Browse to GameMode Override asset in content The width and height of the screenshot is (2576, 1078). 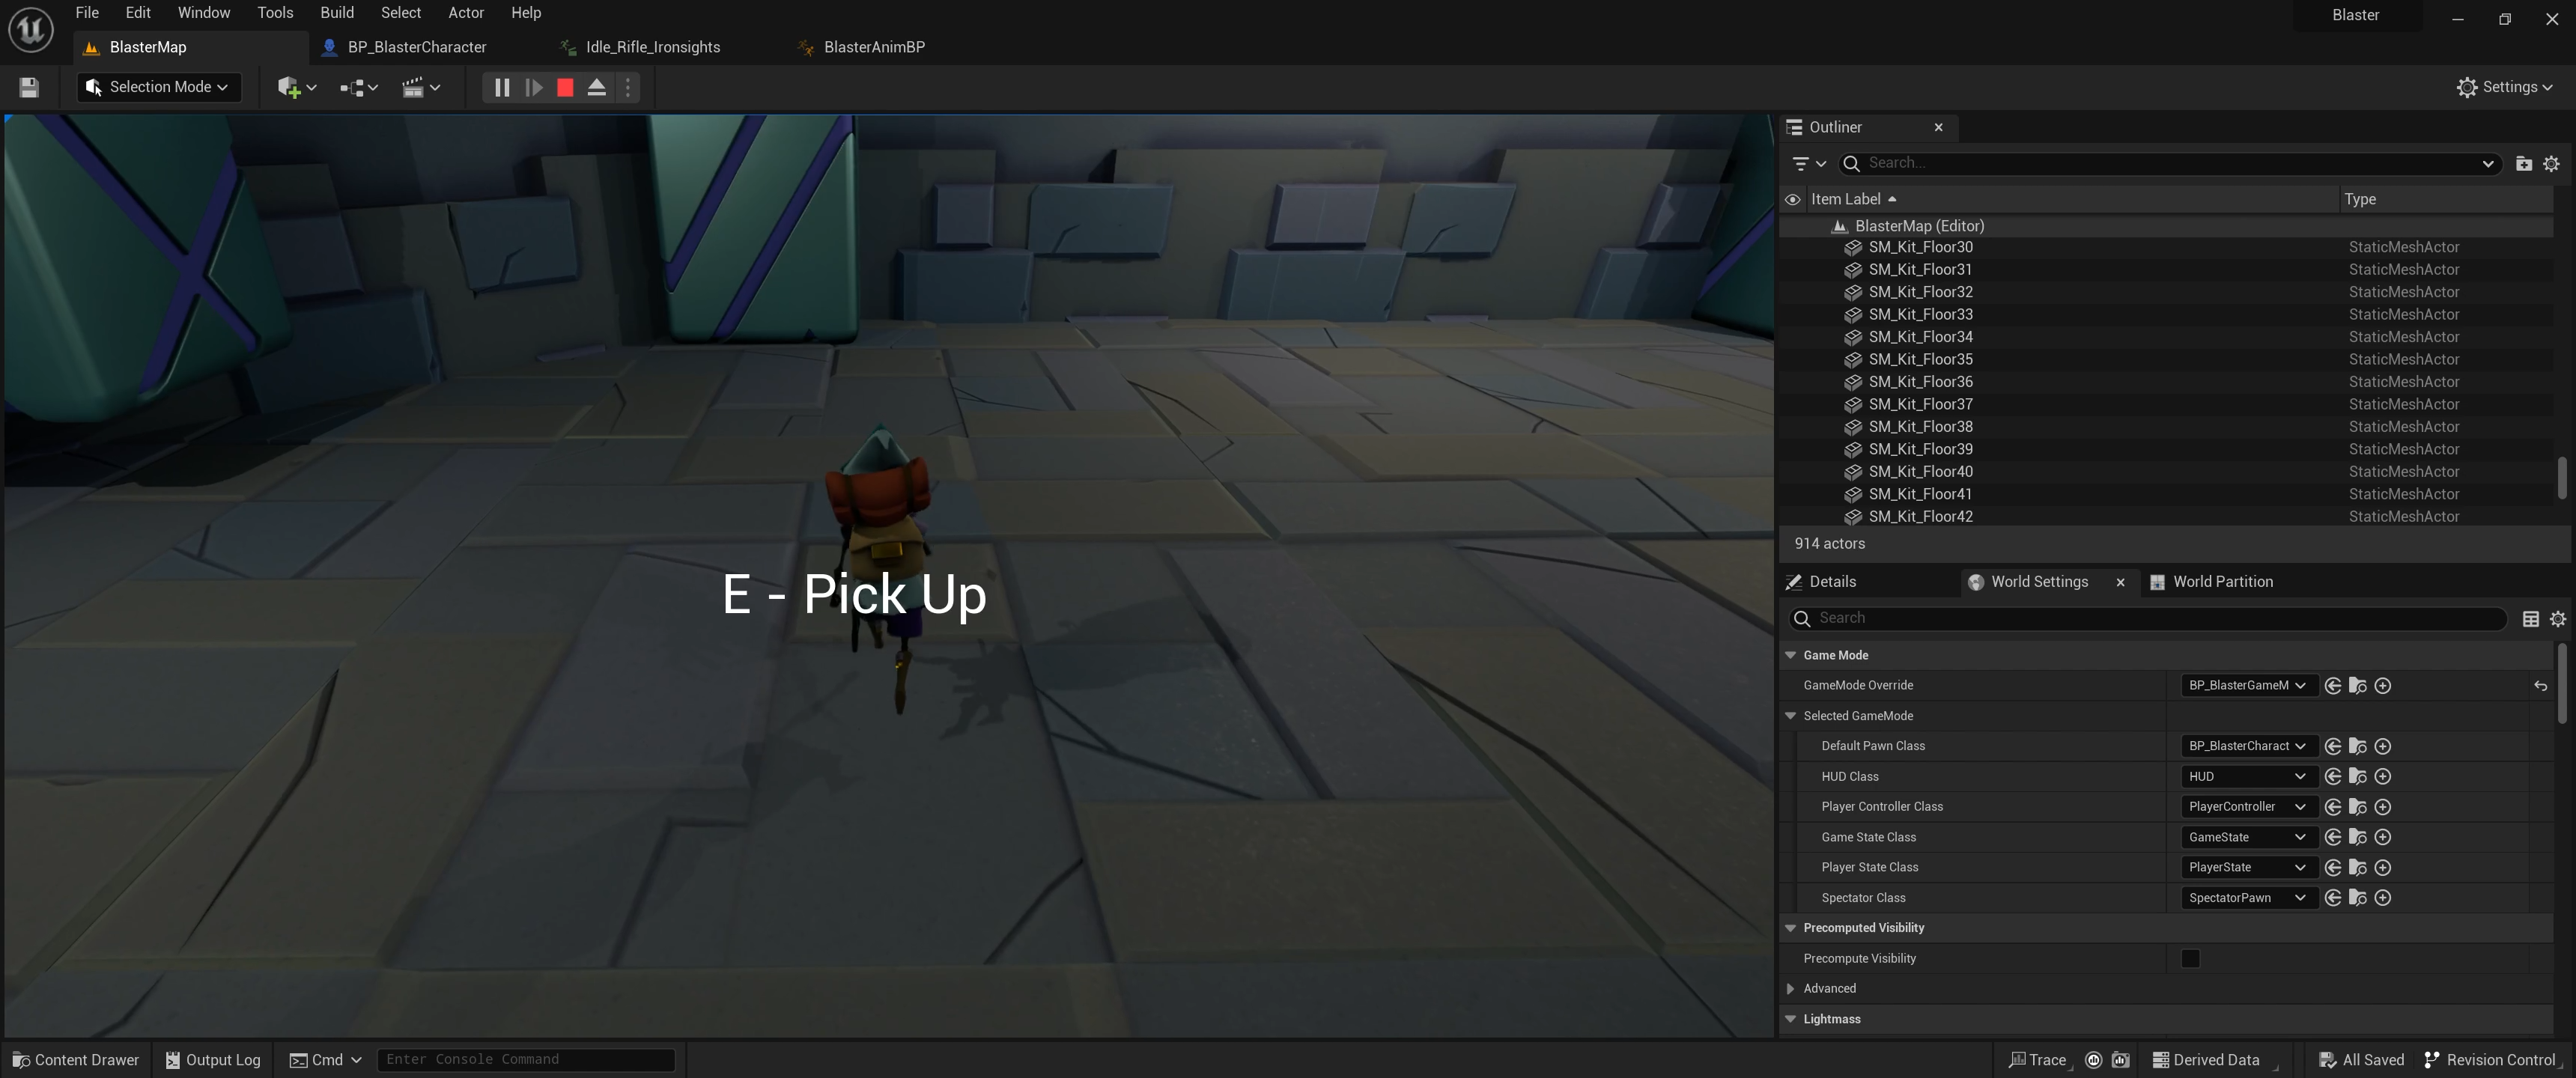click(2357, 686)
